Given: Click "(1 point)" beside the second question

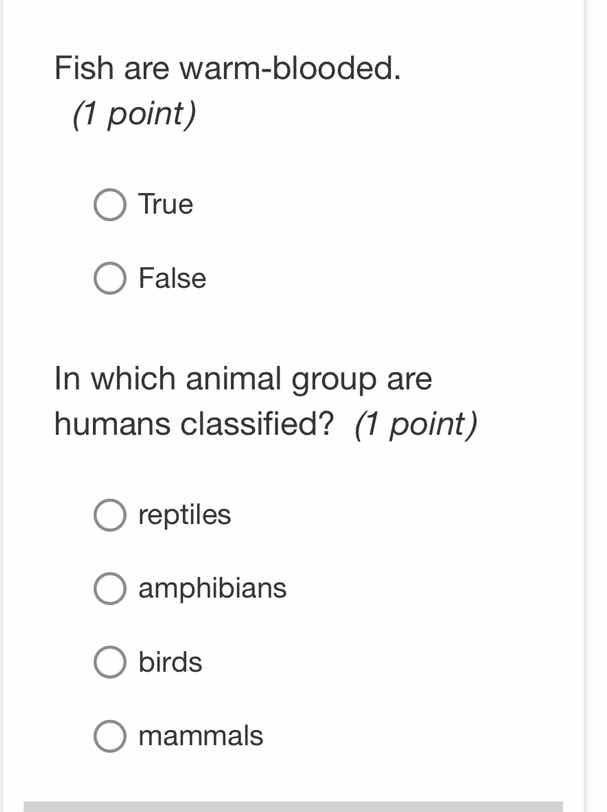Looking at the screenshot, I should click(x=413, y=423).
